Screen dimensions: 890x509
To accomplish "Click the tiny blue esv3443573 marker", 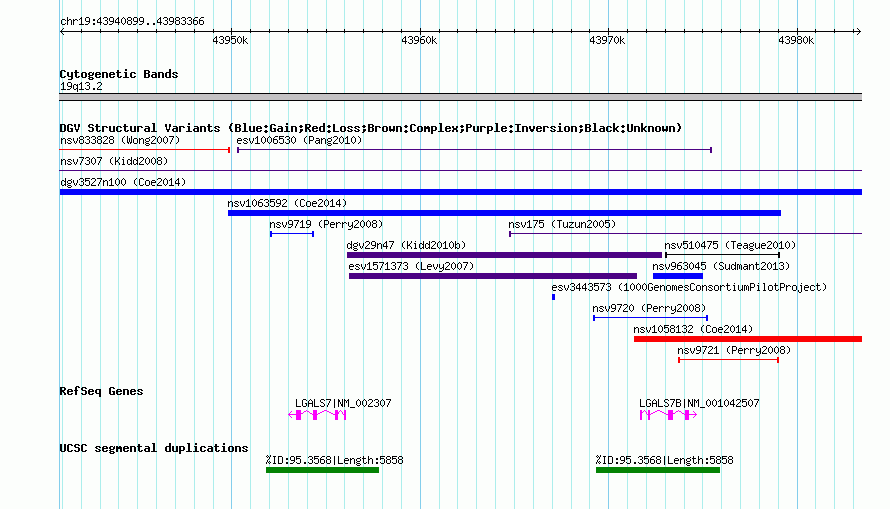I will (553, 297).
